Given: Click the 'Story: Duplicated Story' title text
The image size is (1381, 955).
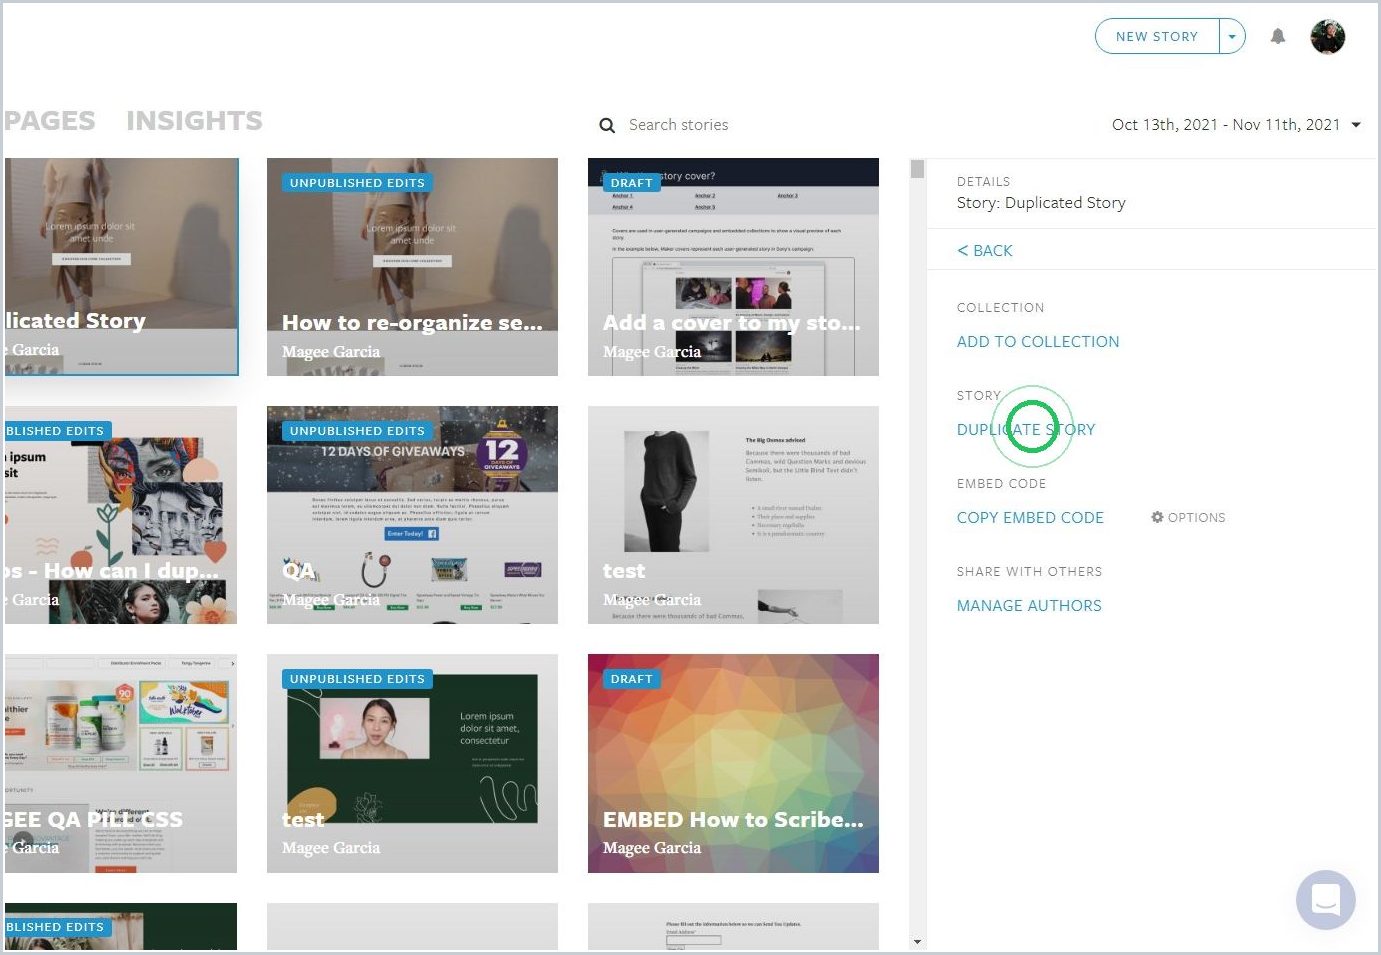Looking at the screenshot, I should 1041,203.
